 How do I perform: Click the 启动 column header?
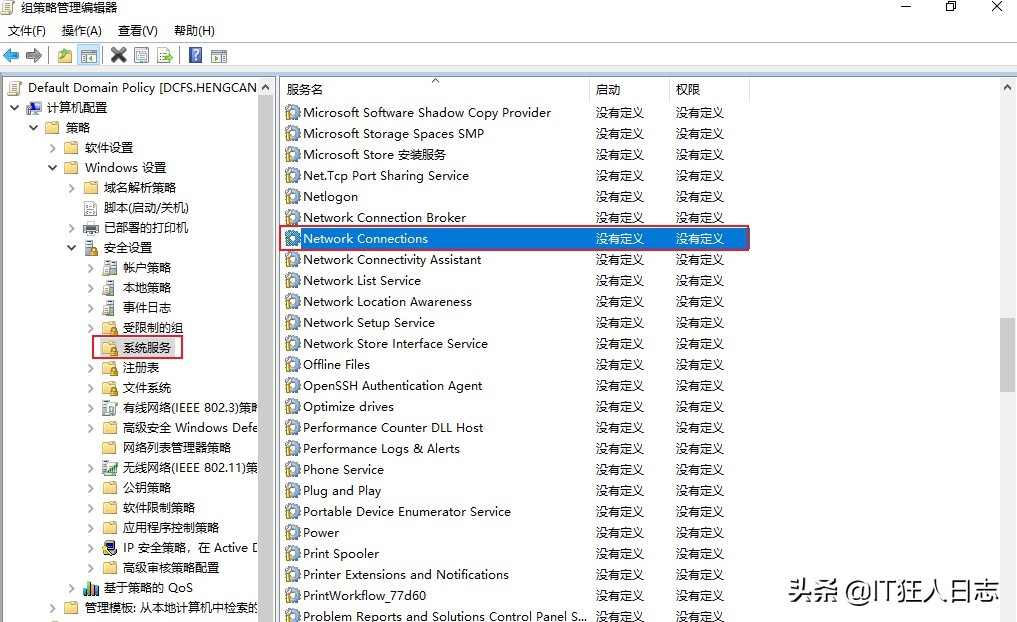pyautogui.click(x=608, y=89)
